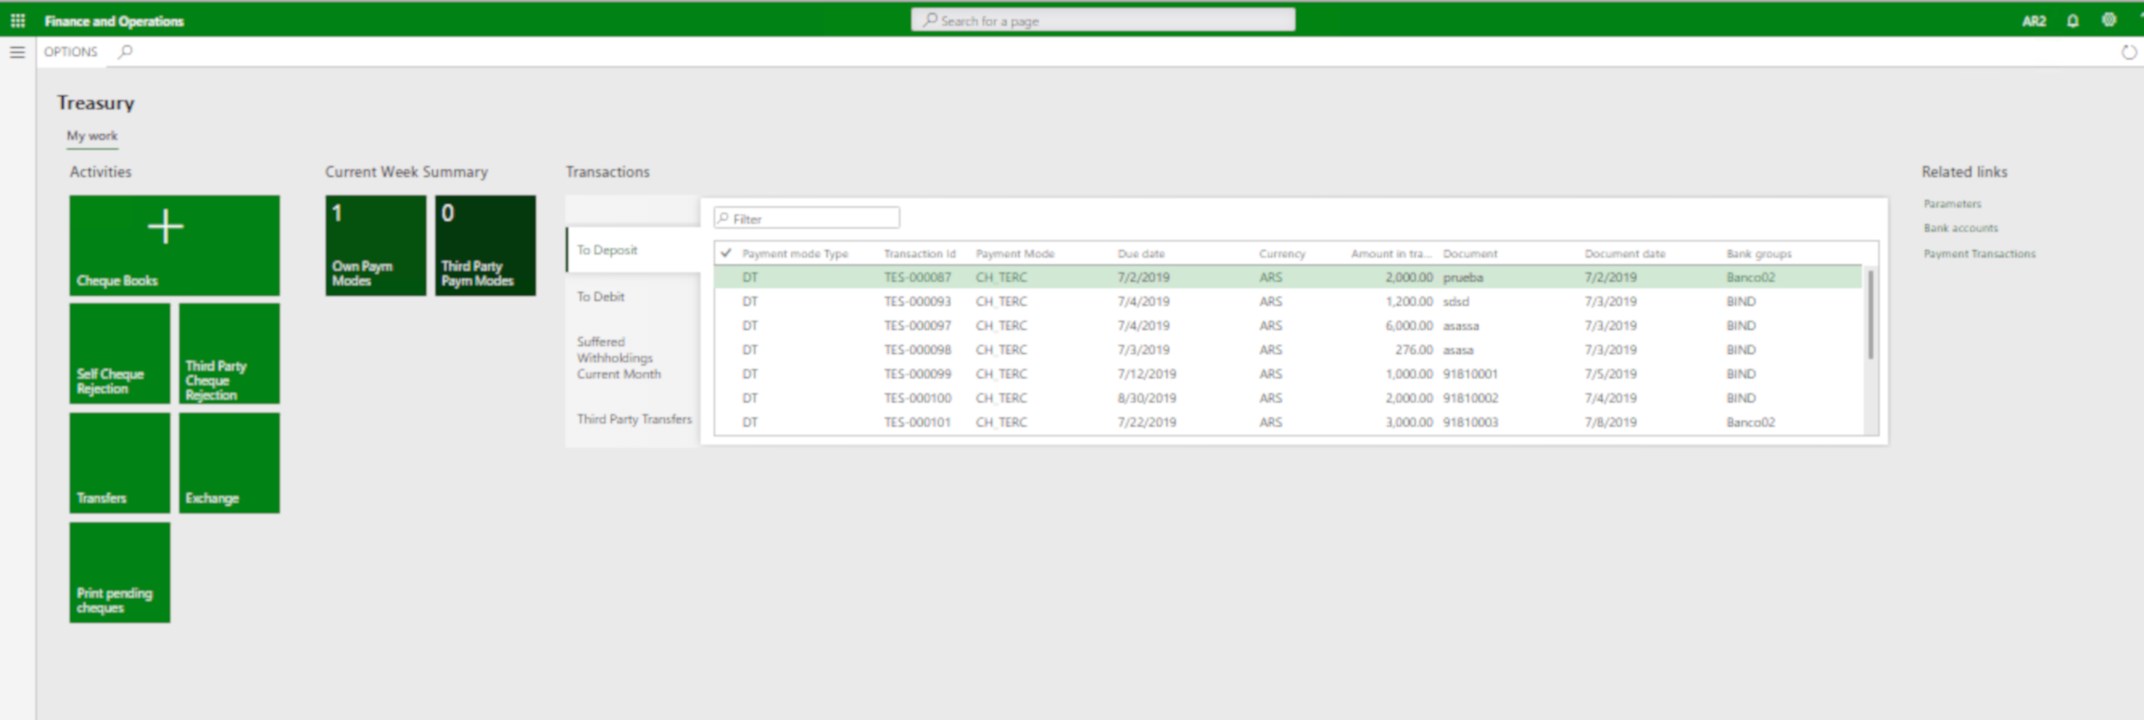The width and height of the screenshot is (2144, 720).
Task: Sort by Currency column header
Action: (x=1282, y=254)
